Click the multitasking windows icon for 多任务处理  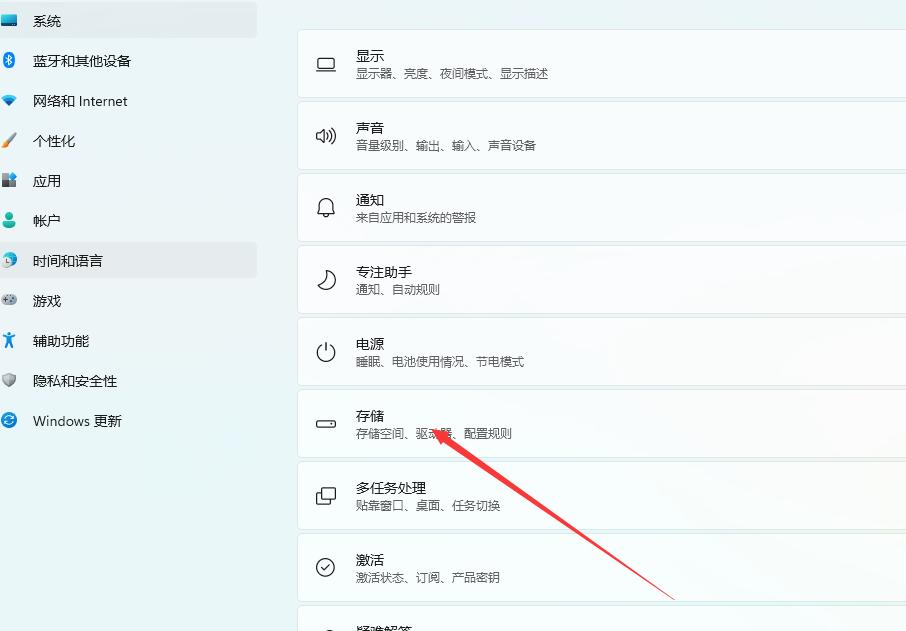(x=325, y=495)
